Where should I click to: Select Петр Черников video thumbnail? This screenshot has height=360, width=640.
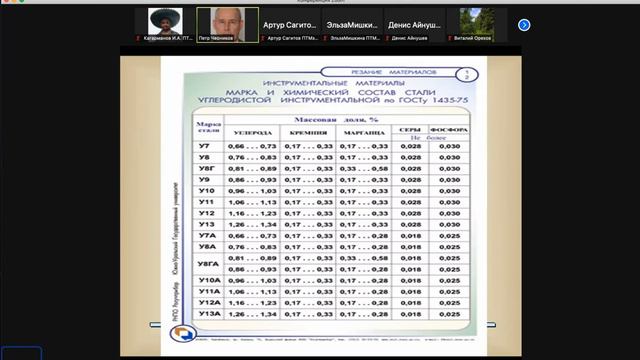227,24
